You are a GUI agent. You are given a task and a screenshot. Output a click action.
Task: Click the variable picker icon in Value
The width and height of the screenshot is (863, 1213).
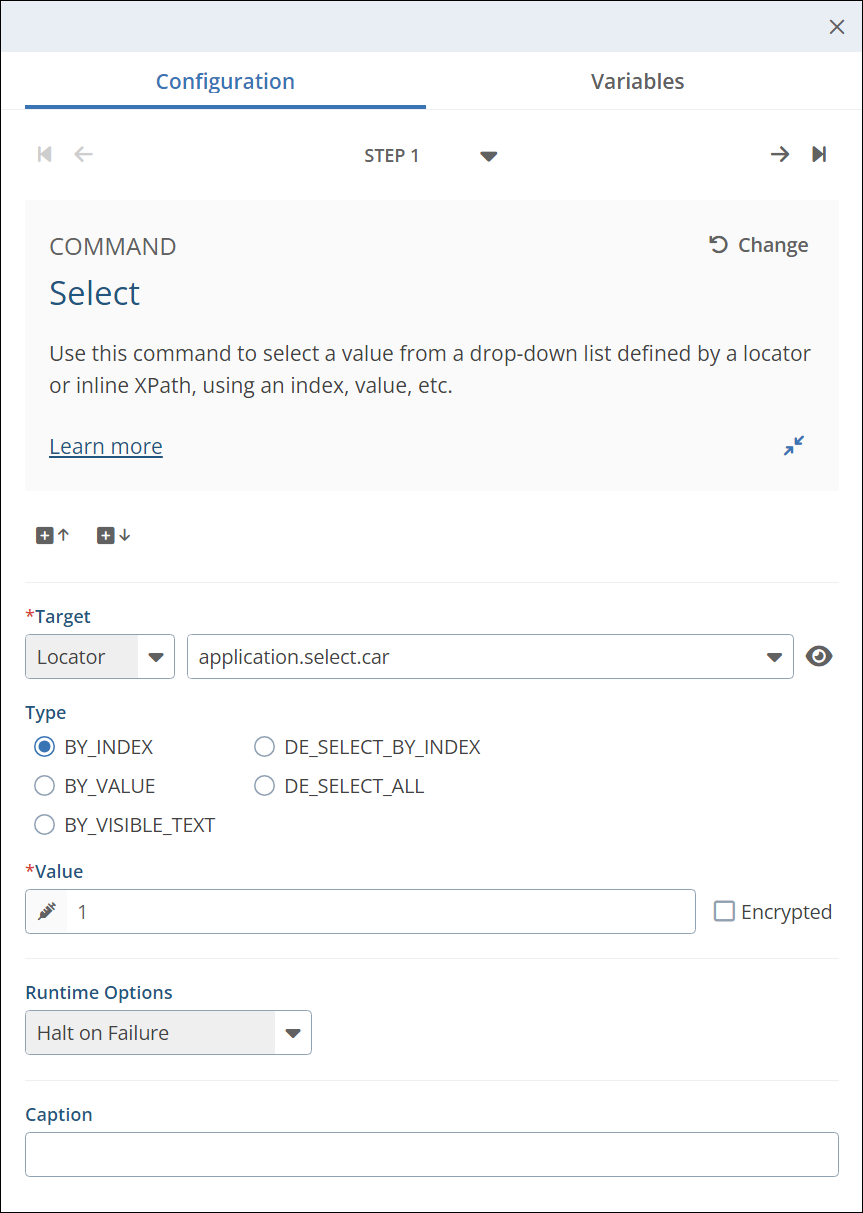[47, 912]
